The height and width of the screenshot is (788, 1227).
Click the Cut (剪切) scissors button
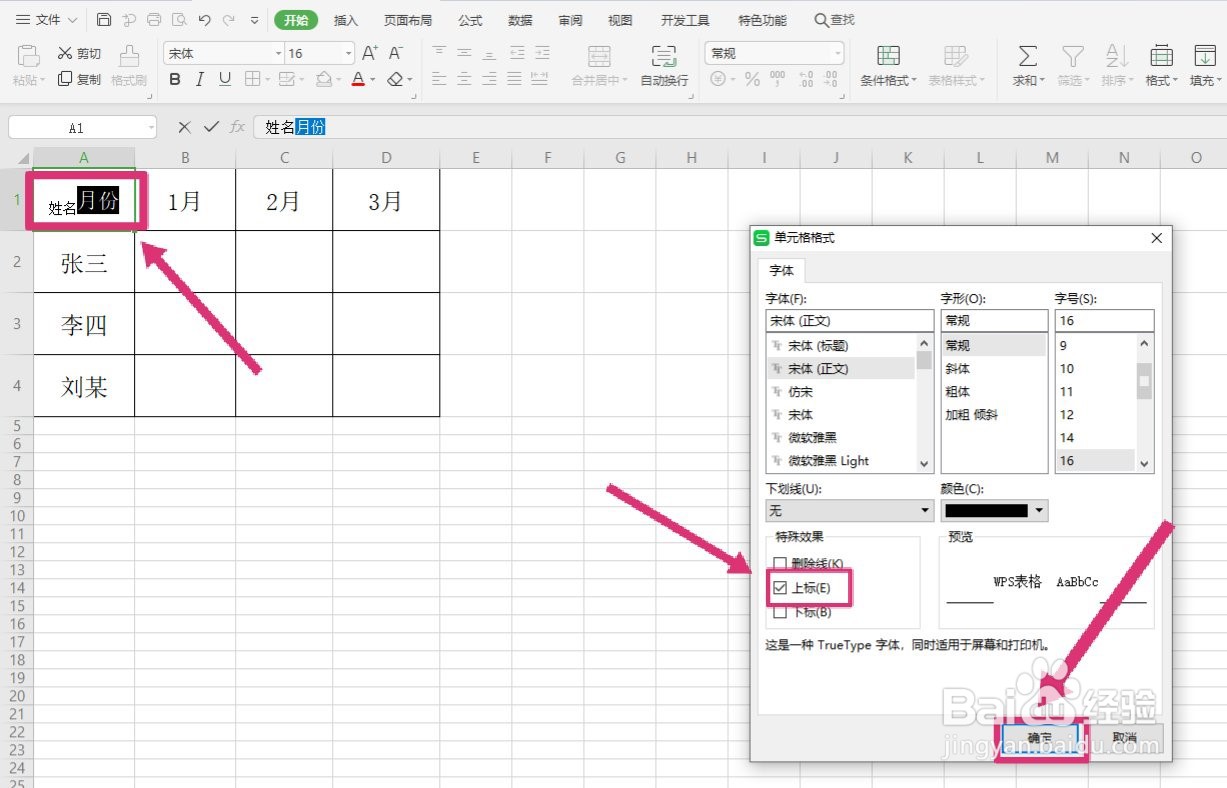click(79, 53)
